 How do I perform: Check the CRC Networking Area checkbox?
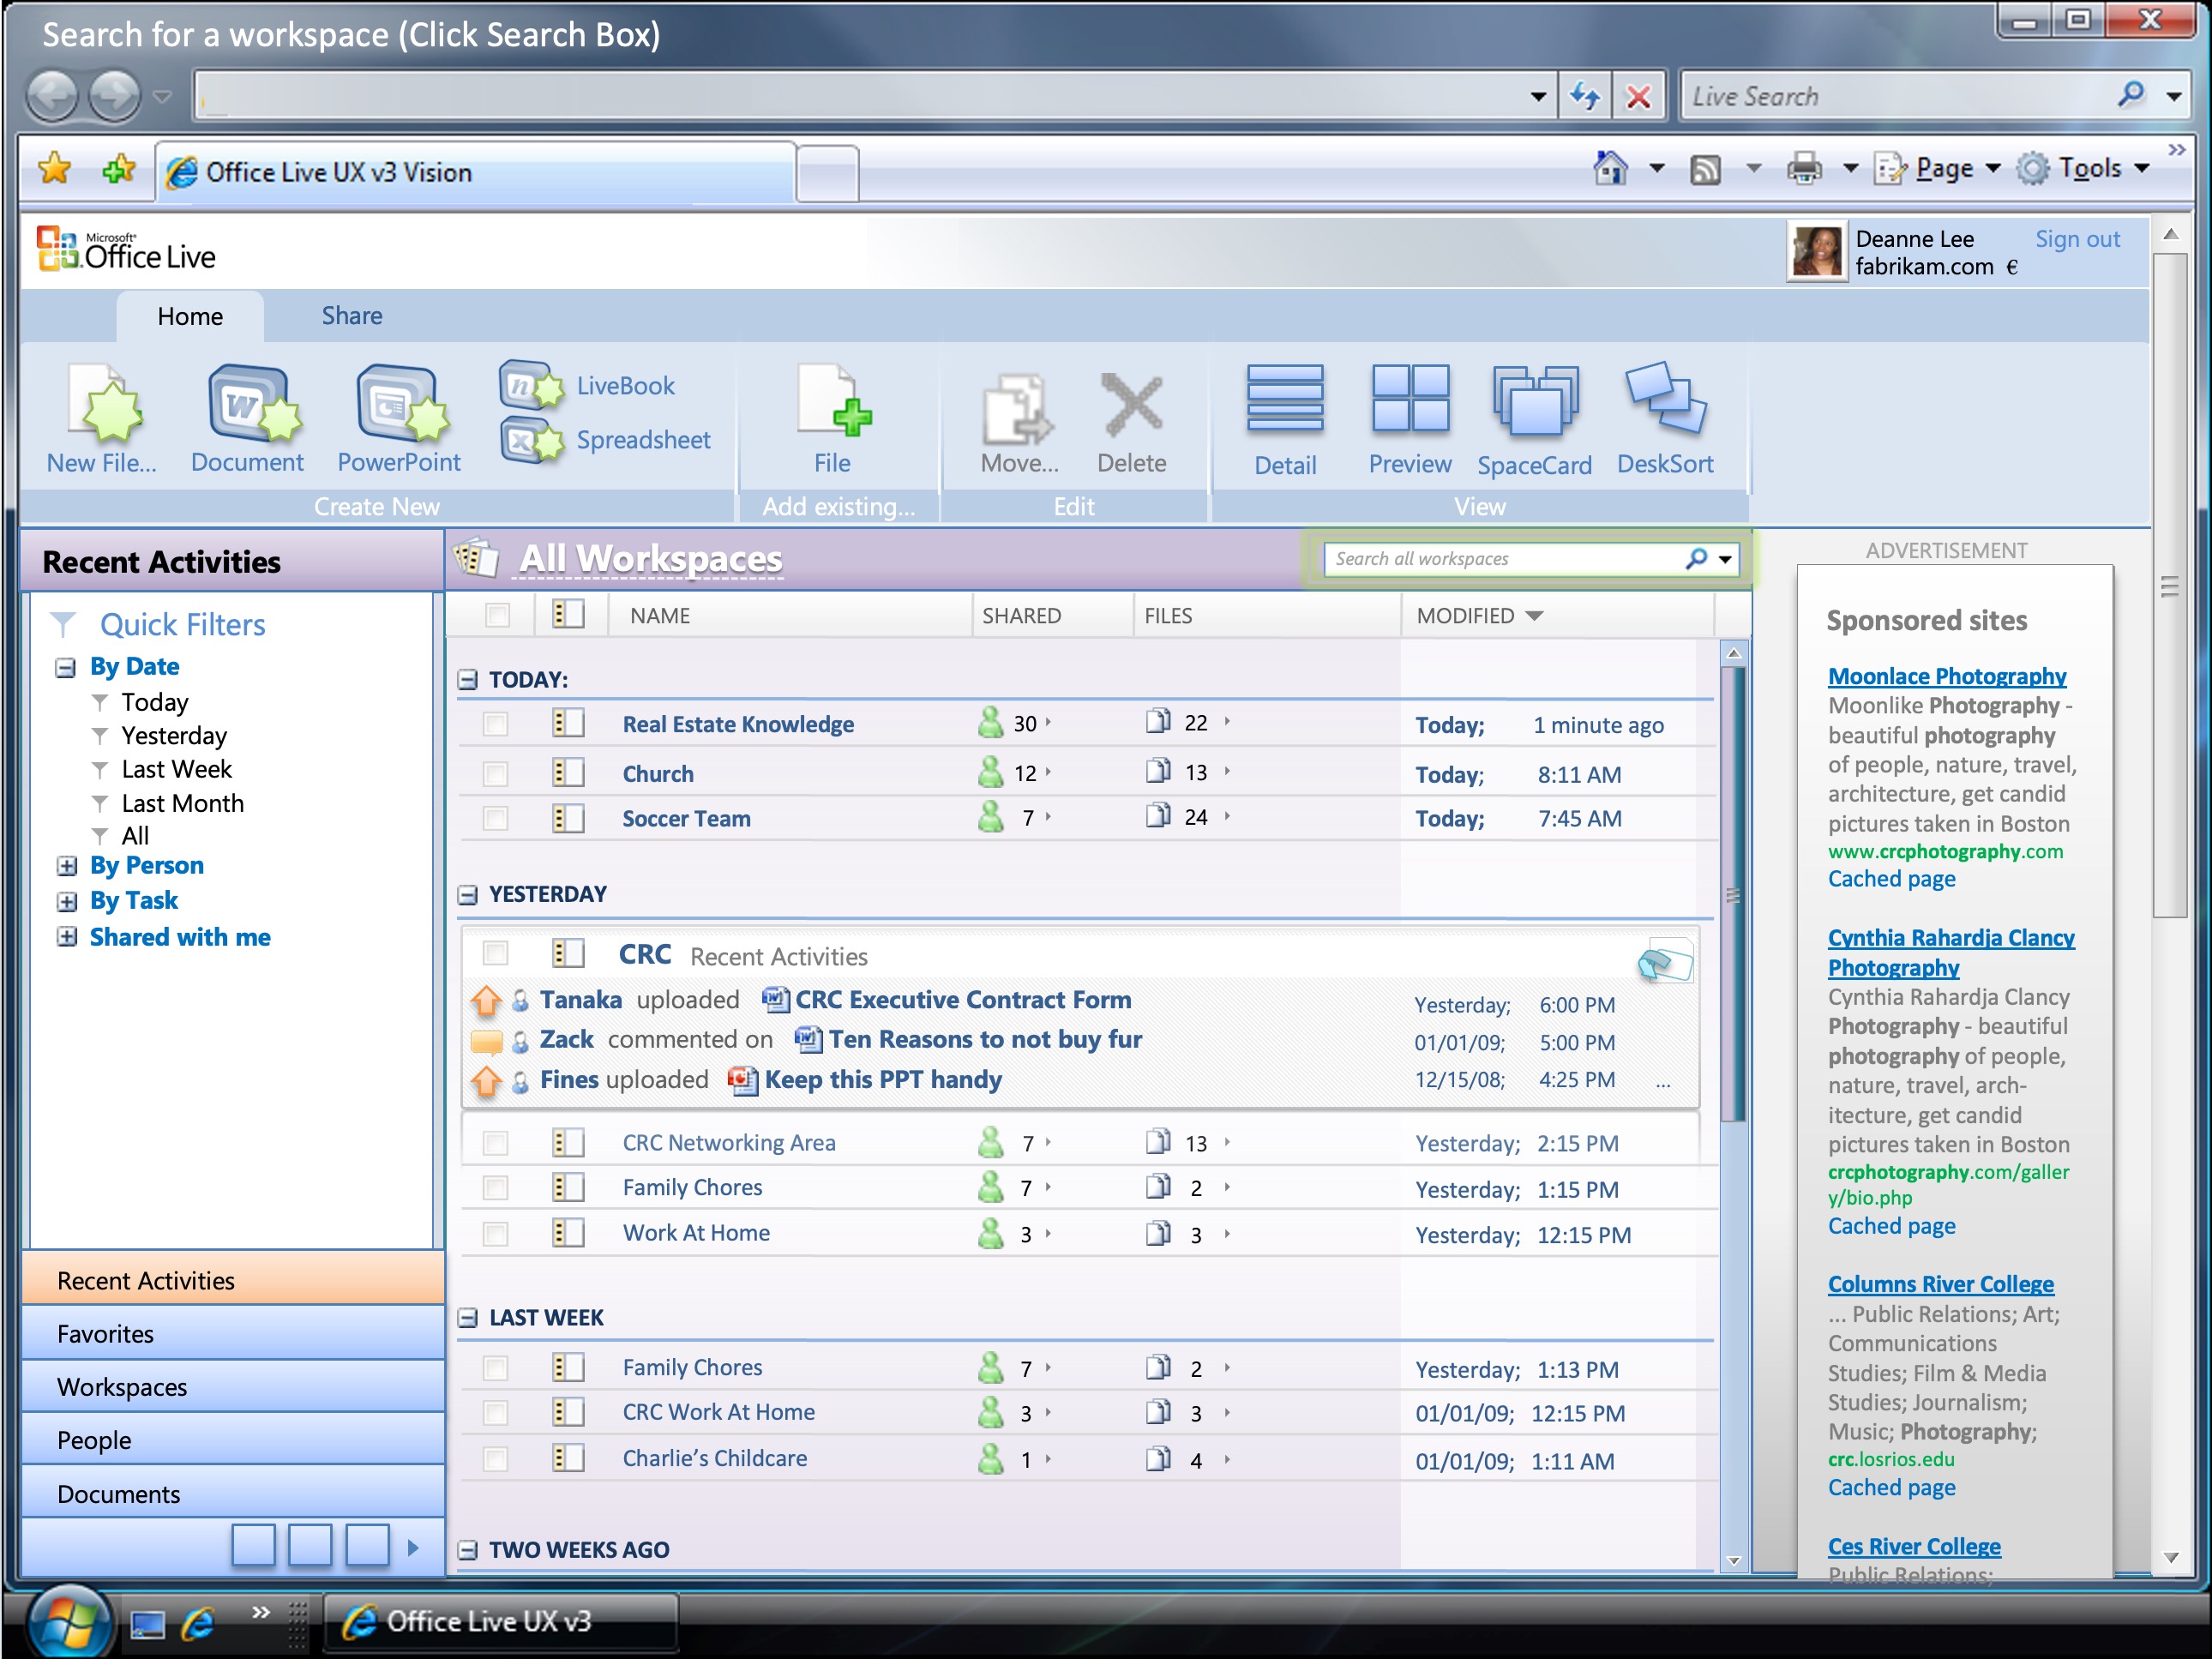(x=495, y=1142)
